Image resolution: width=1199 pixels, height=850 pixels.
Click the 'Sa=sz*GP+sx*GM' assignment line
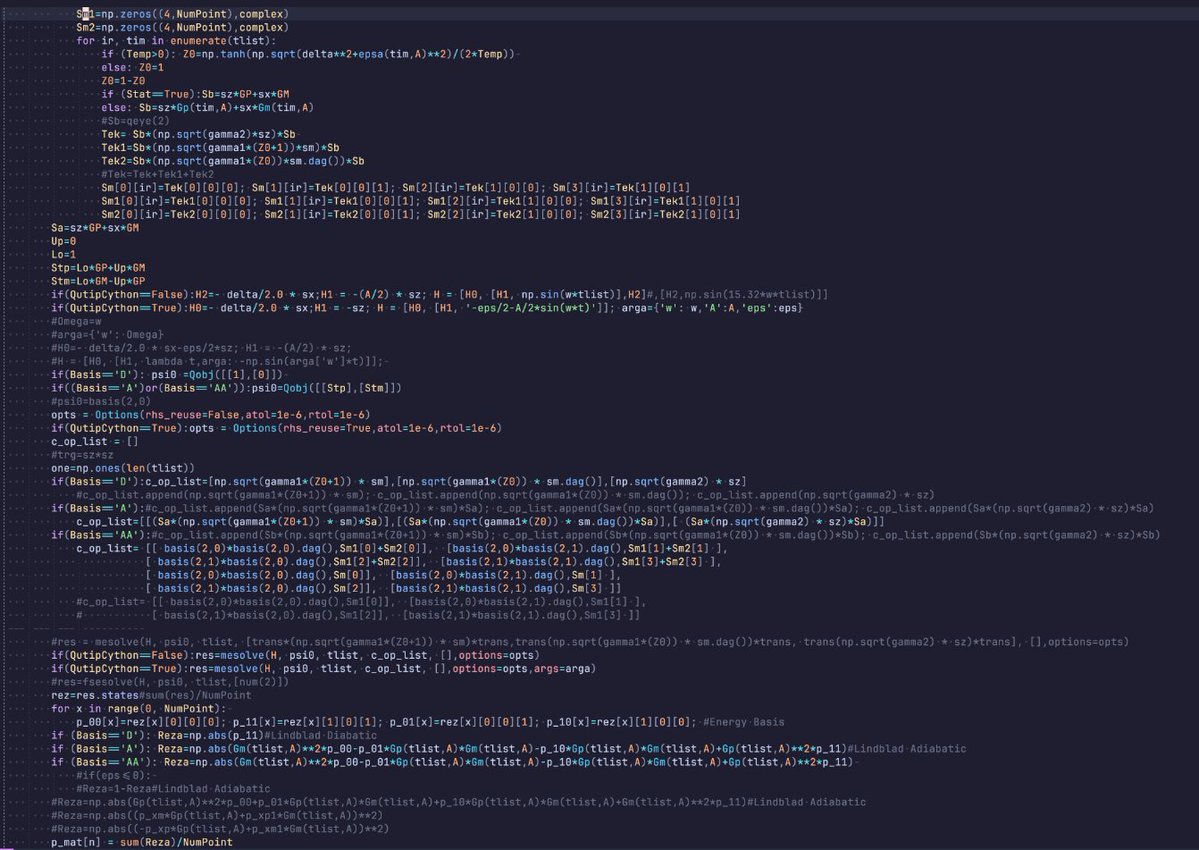[x=95, y=228]
